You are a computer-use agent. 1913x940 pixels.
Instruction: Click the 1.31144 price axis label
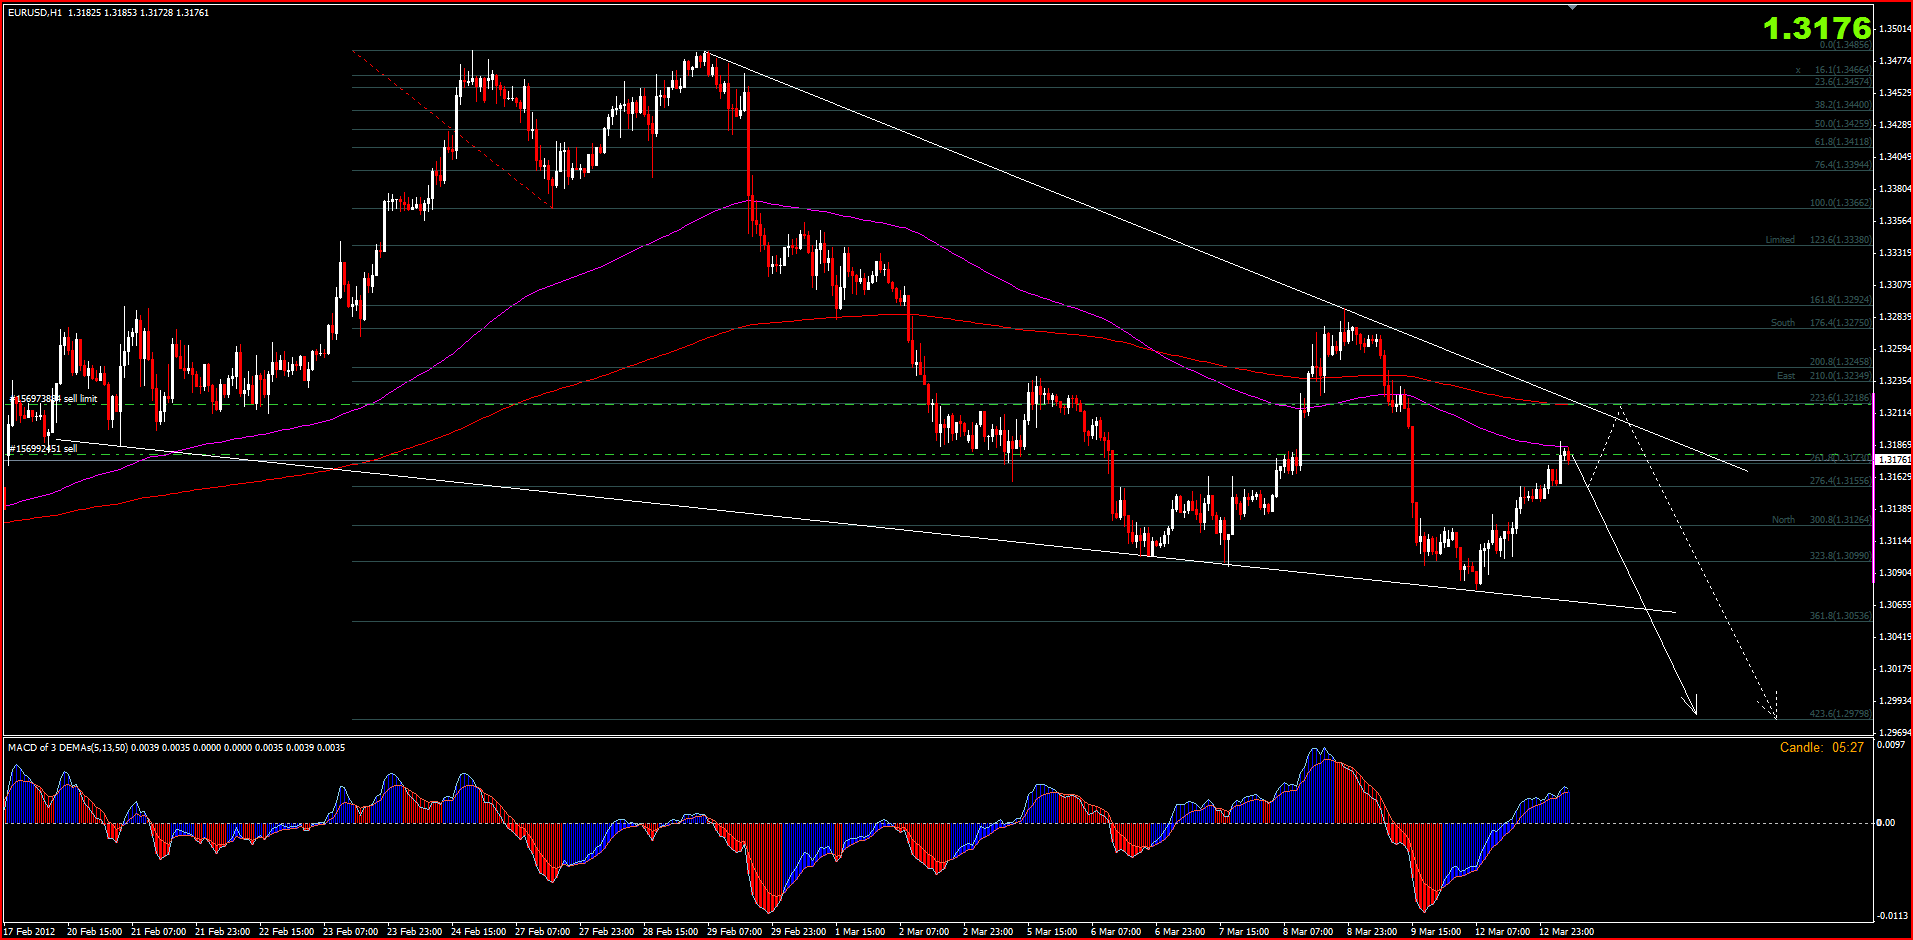1896,541
